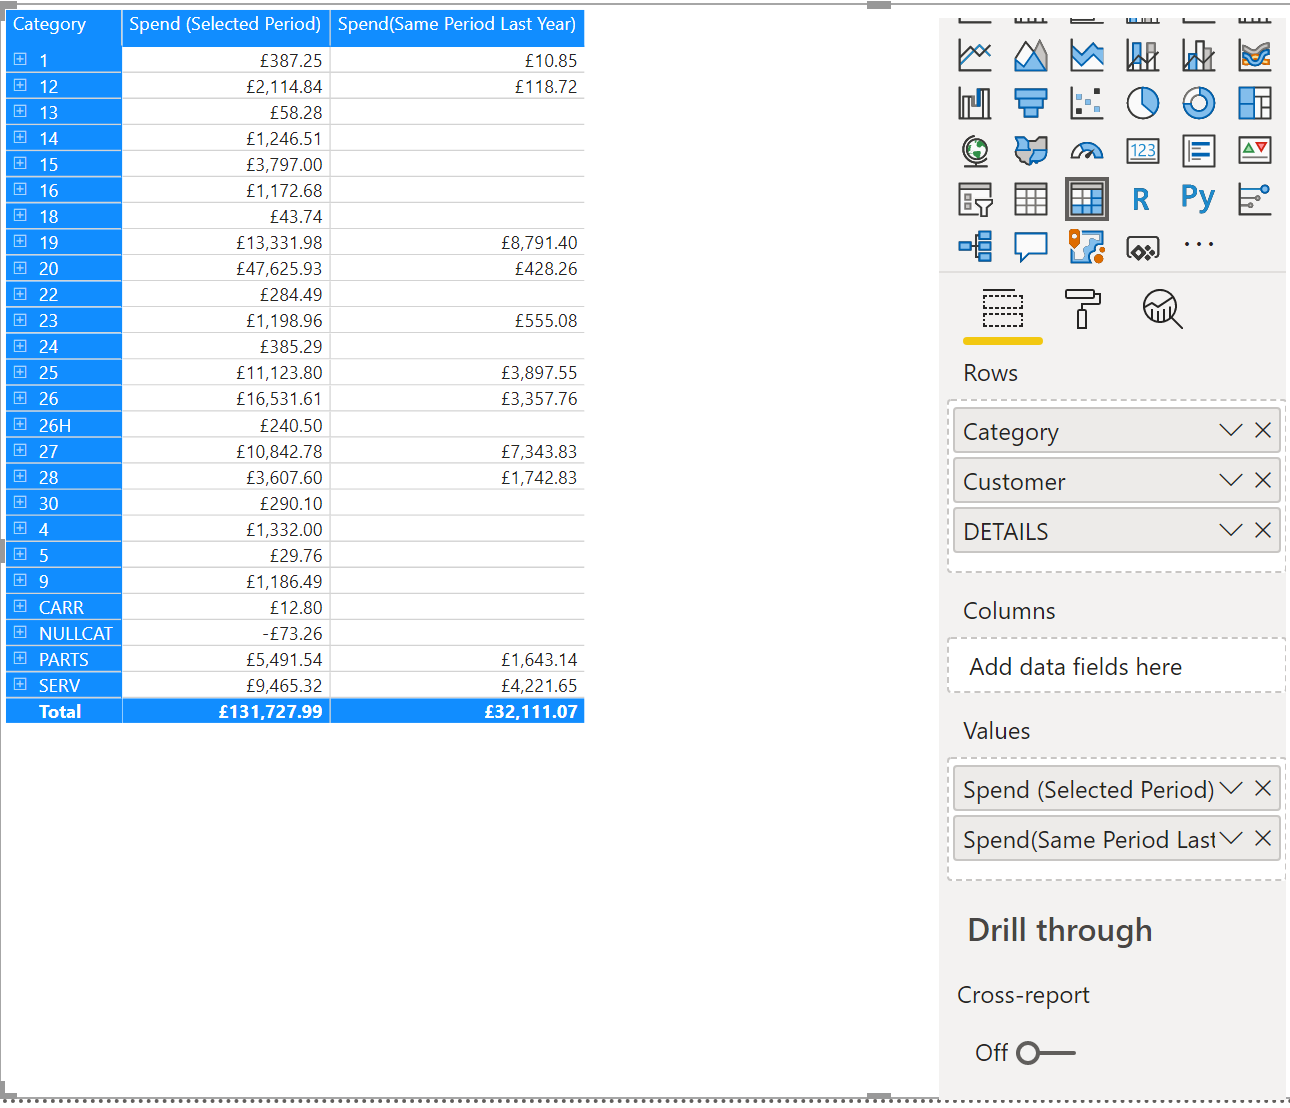Image resolution: width=1290 pixels, height=1108 pixels.
Task: Select the Funnel chart visual
Action: point(1031,103)
